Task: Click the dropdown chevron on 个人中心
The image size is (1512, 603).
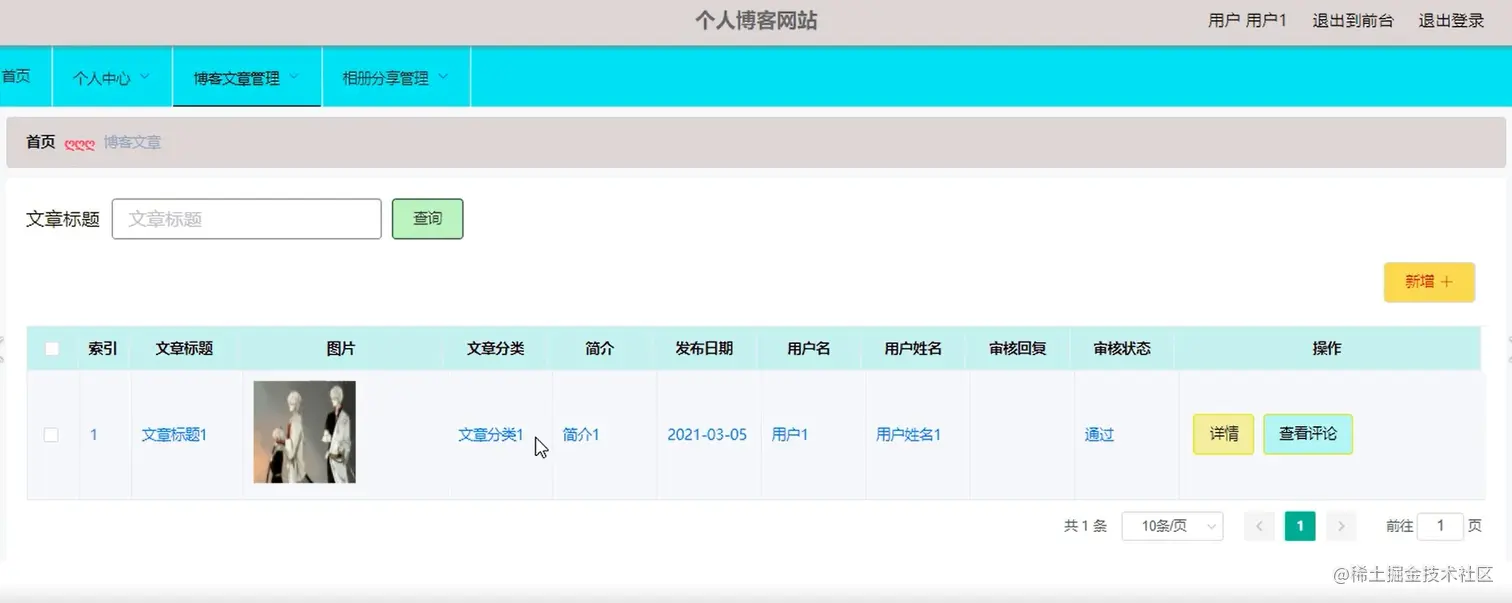Action: [x=144, y=76]
